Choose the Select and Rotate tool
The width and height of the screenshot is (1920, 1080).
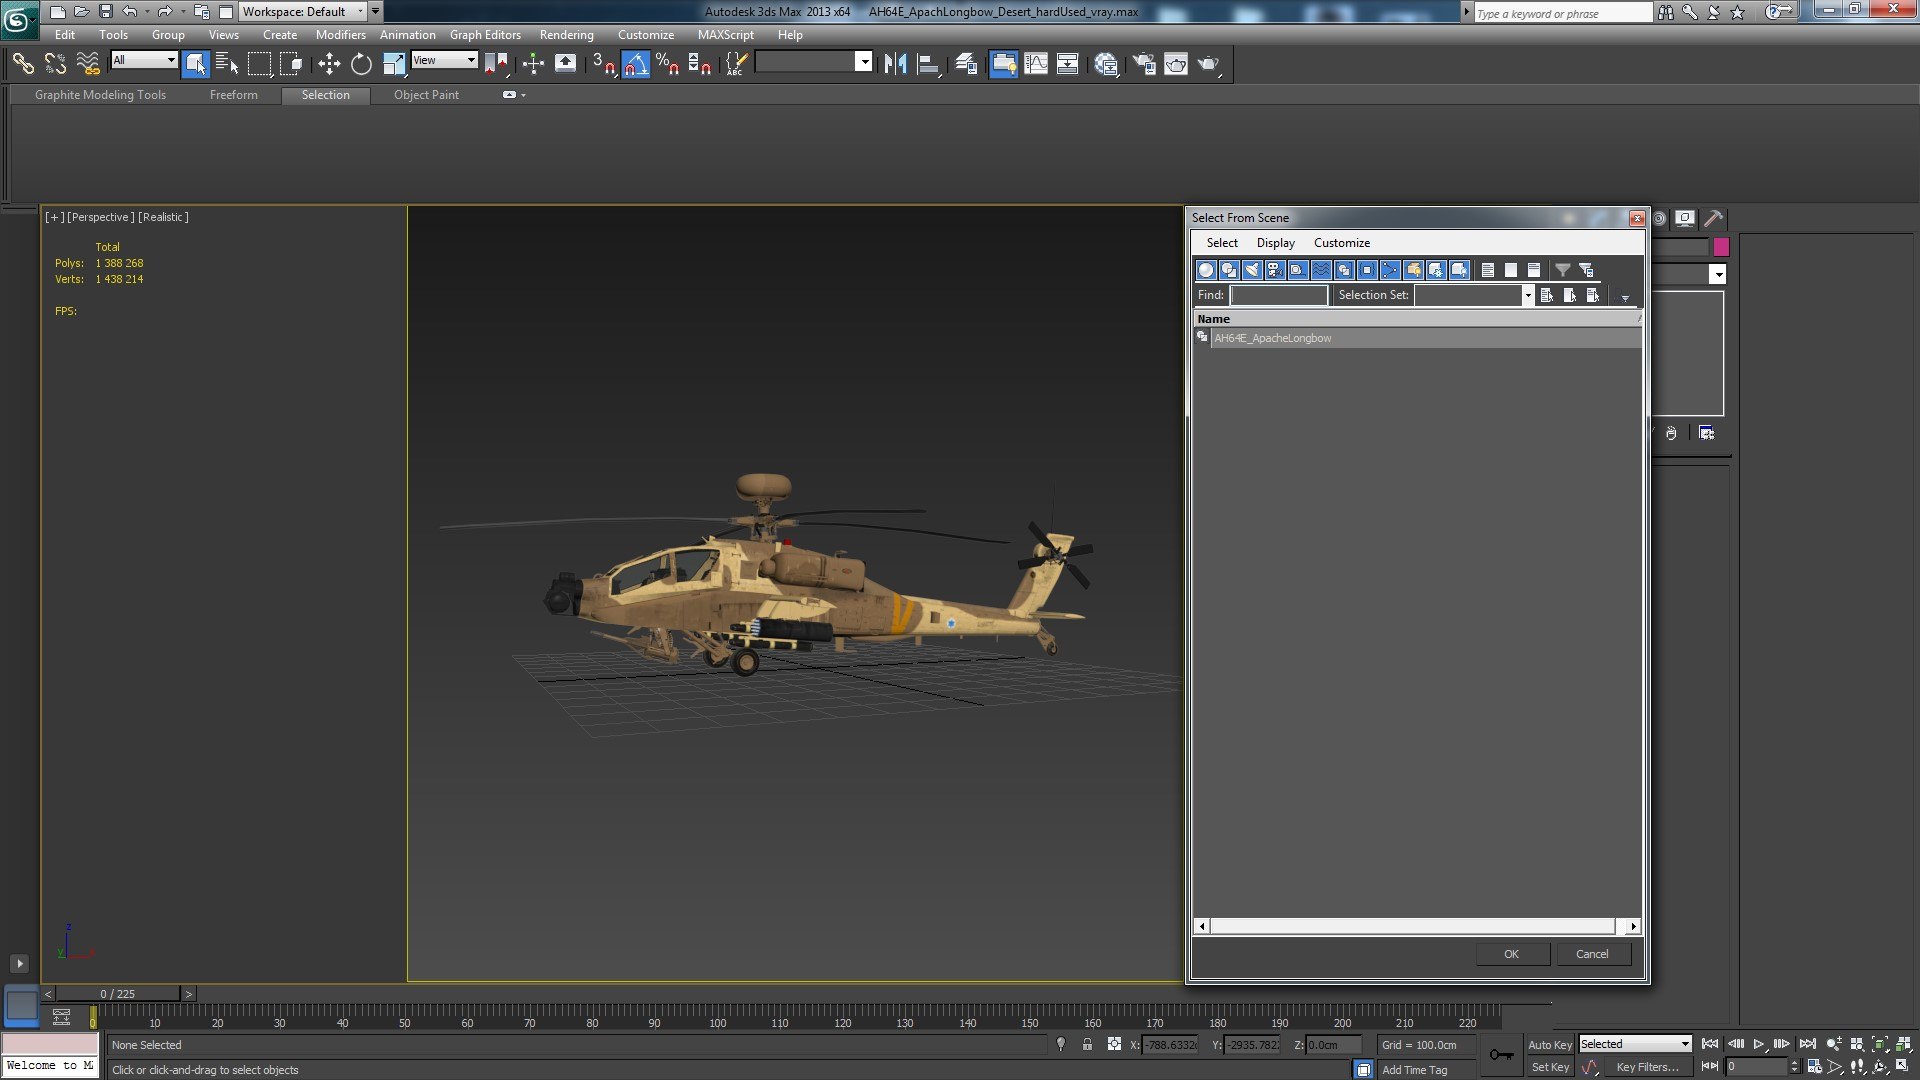tap(361, 64)
